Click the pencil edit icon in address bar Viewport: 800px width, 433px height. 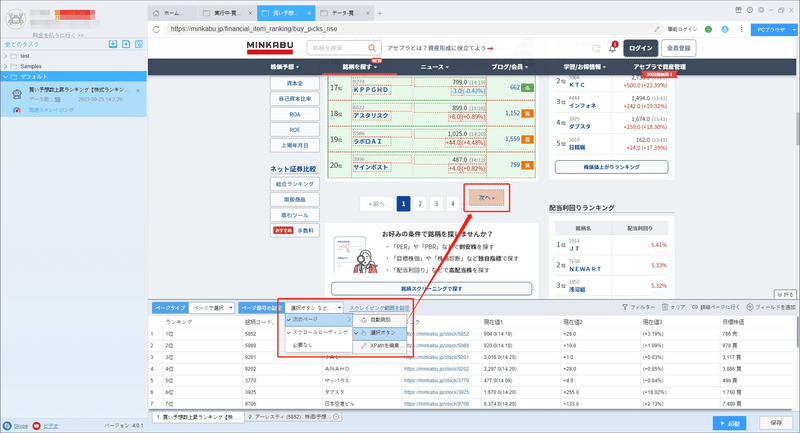657,29
